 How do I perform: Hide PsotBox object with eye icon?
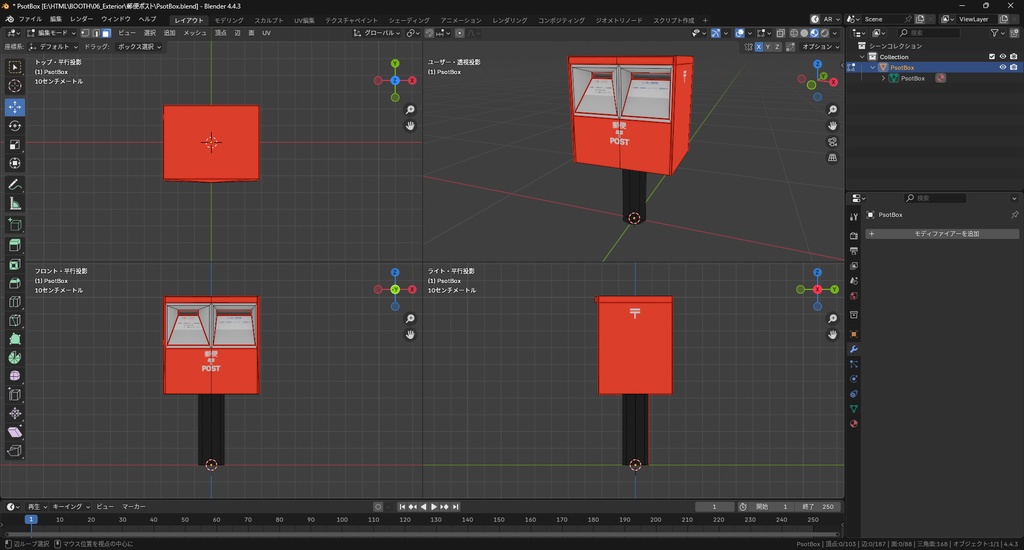pos(1003,68)
